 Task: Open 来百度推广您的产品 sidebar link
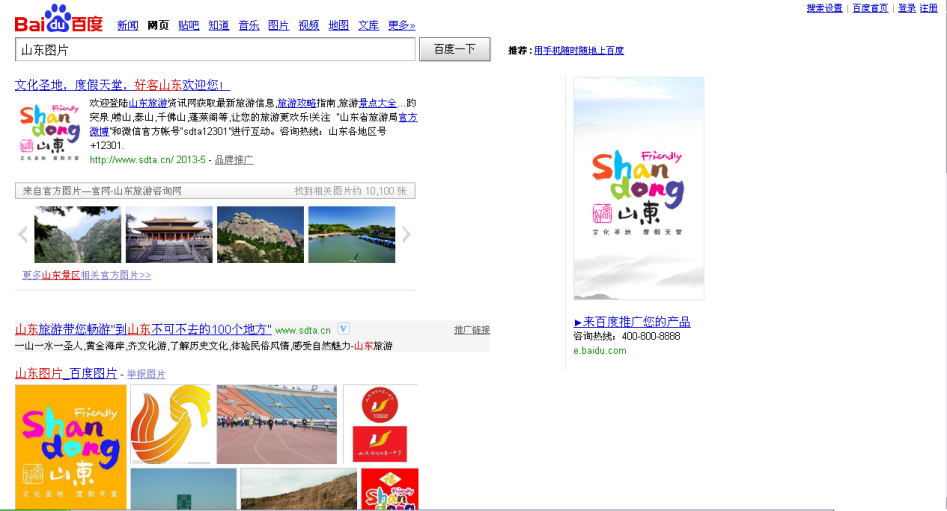point(632,322)
